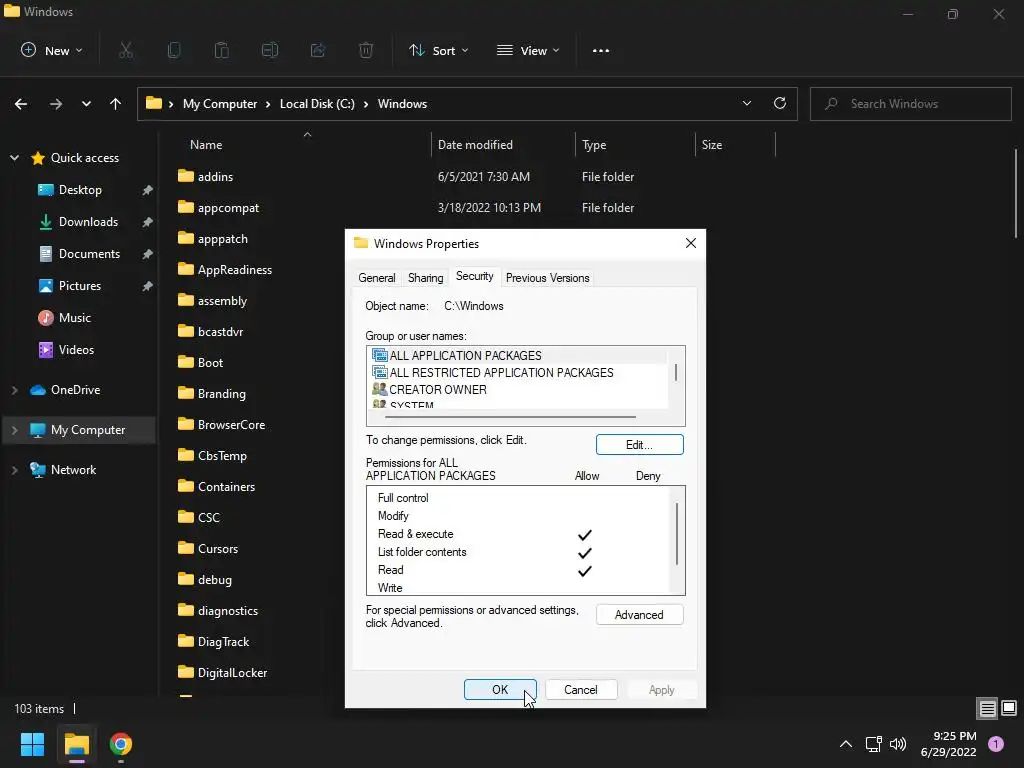Screen dimensions: 1024x768
Task: Confirm the dialog with OK
Action: coord(500,690)
